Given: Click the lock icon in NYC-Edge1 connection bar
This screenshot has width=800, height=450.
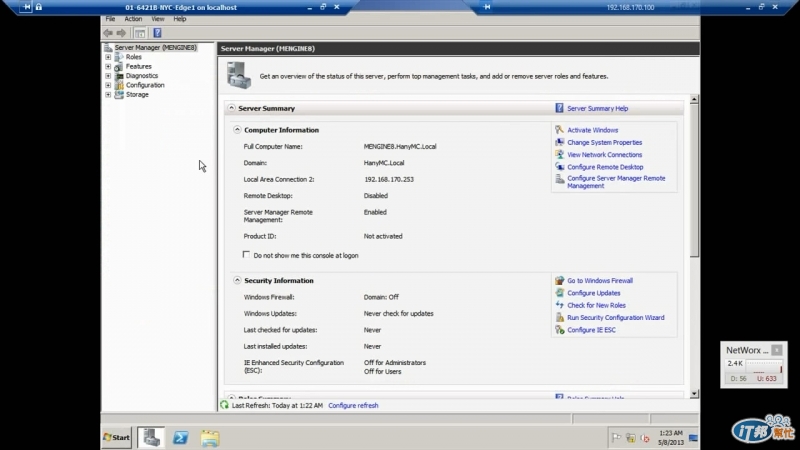Looking at the screenshot, I should coord(39,7).
